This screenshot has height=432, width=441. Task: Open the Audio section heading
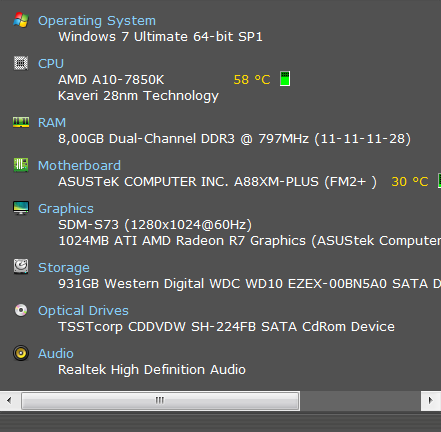(56, 353)
